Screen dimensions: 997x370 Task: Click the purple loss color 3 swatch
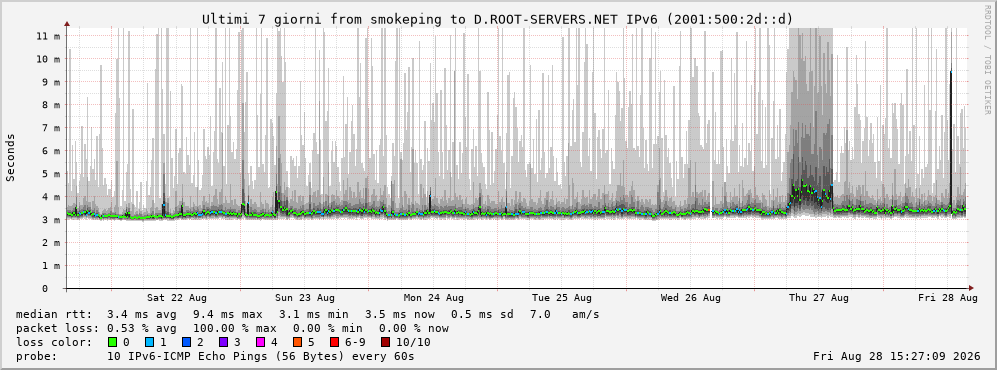(x=223, y=342)
